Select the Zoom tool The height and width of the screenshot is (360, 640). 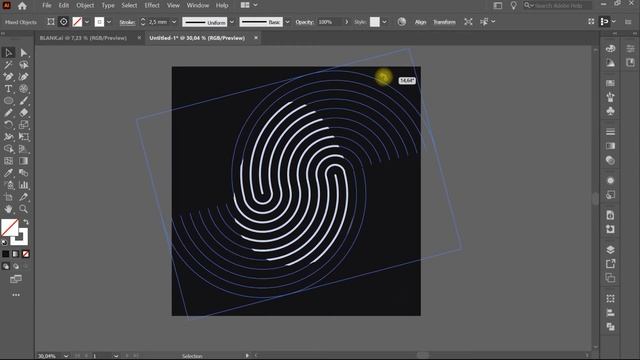[x=24, y=209]
